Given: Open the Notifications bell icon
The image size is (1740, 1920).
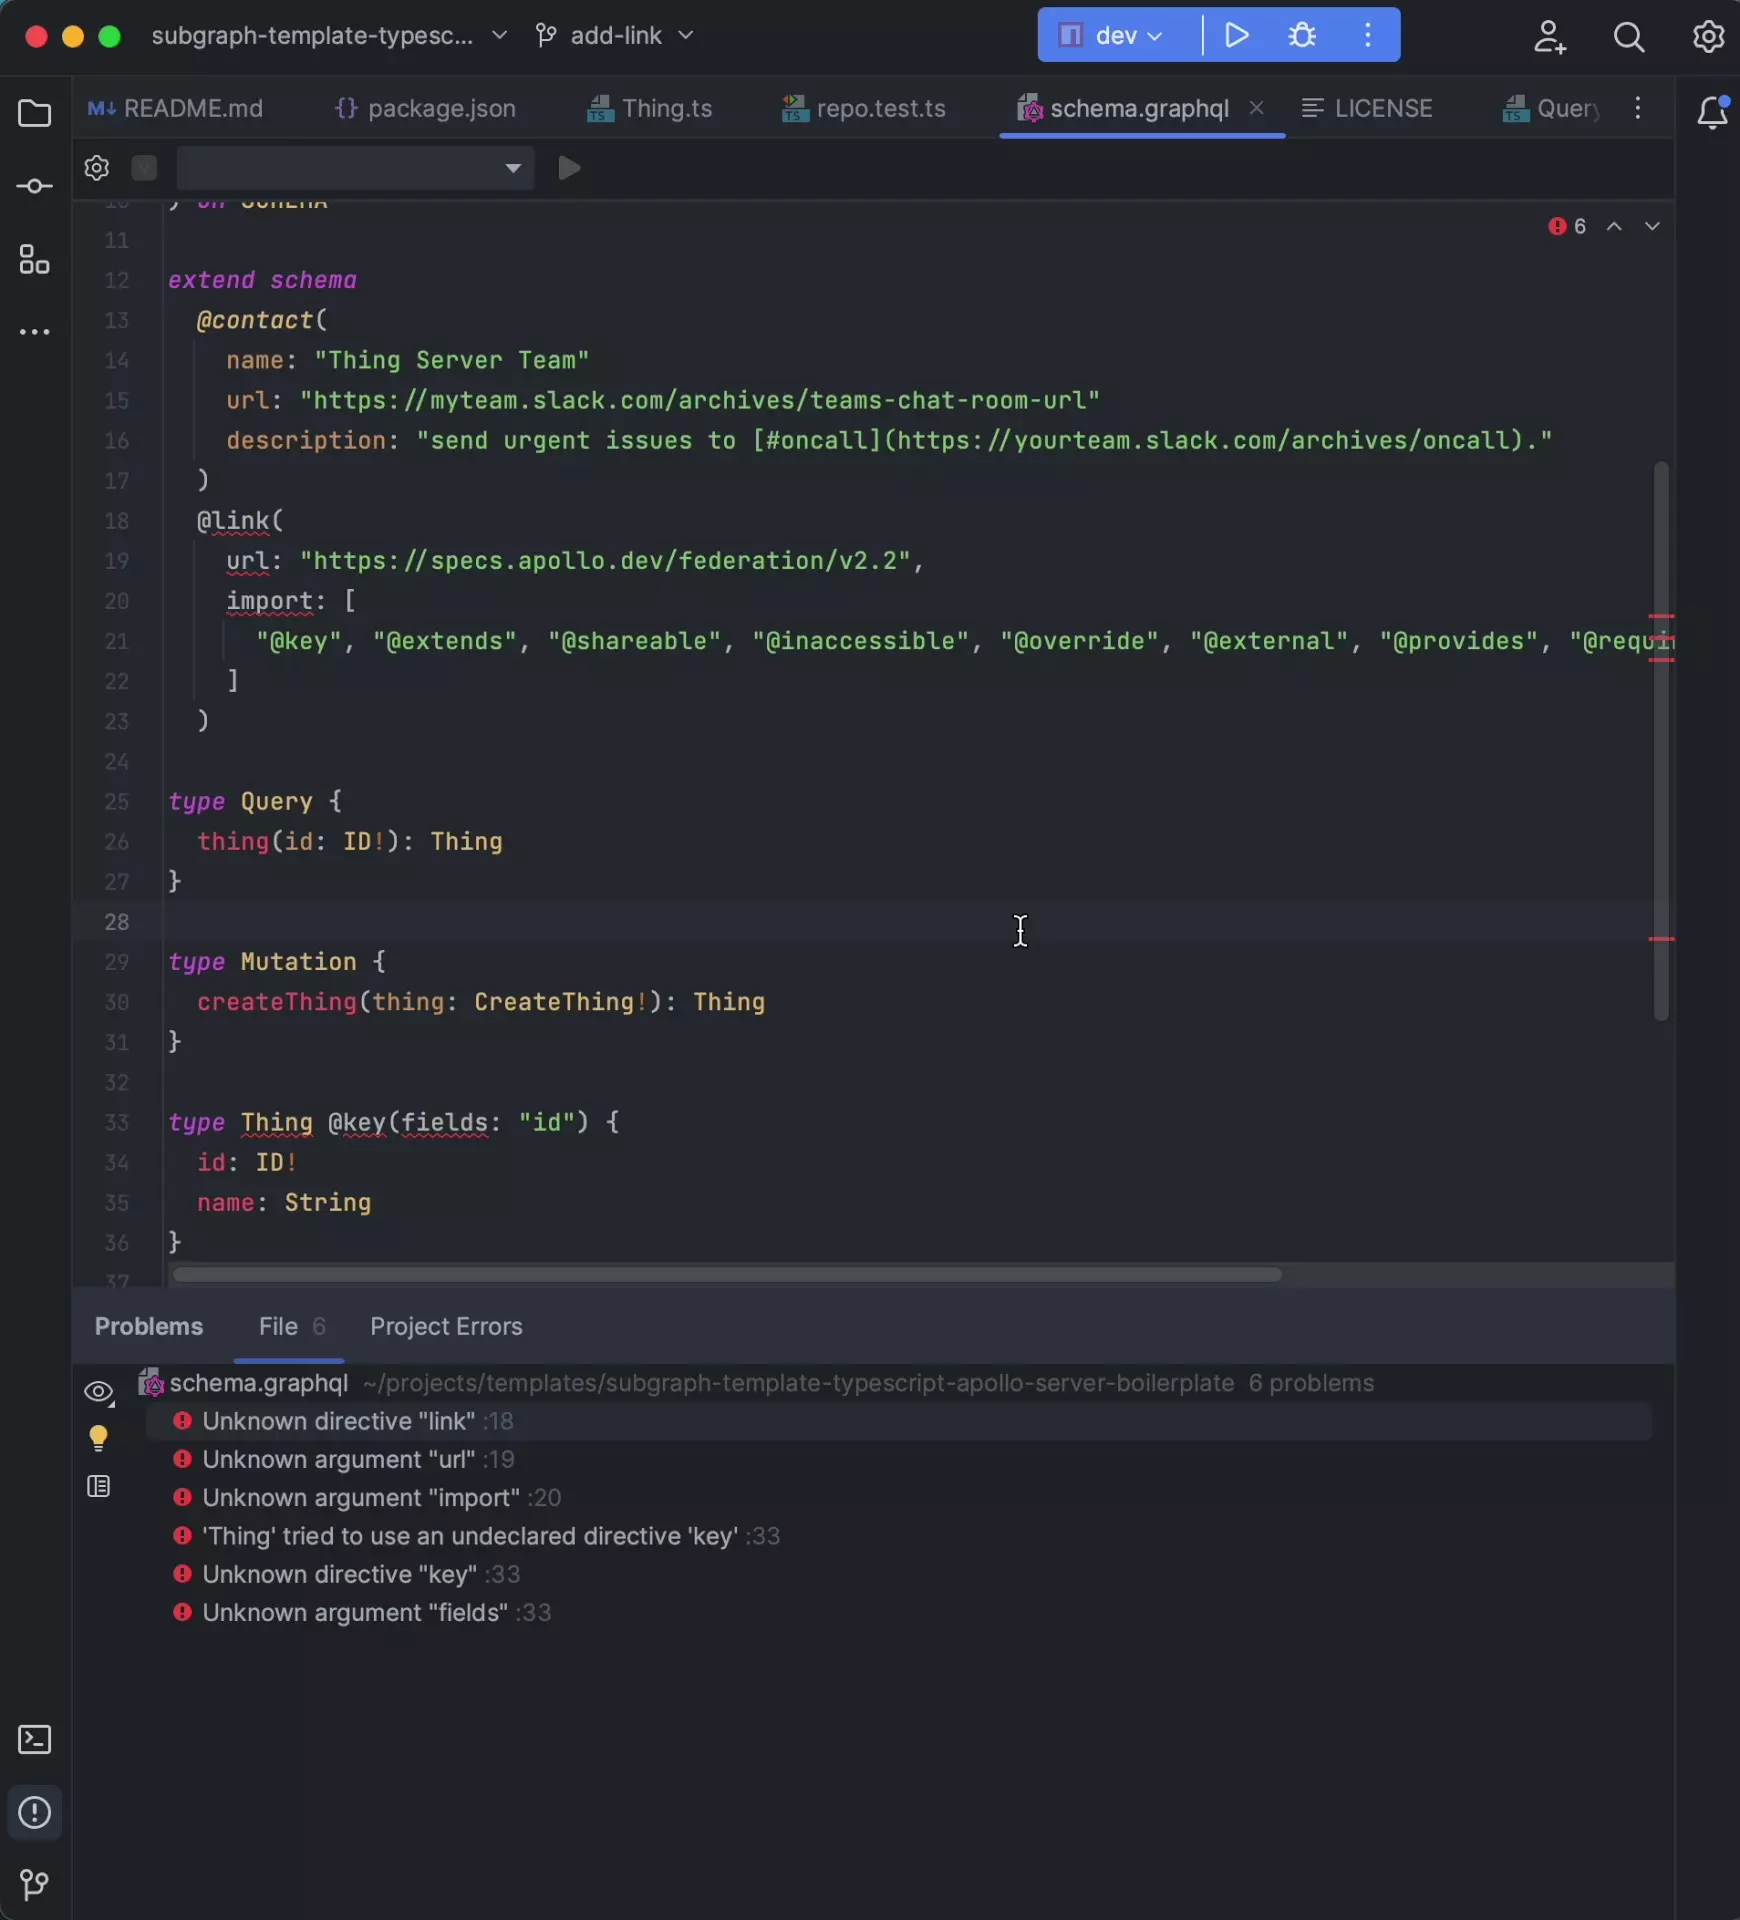Looking at the screenshot, I should pyautogui.click(x=1712, y=112).
